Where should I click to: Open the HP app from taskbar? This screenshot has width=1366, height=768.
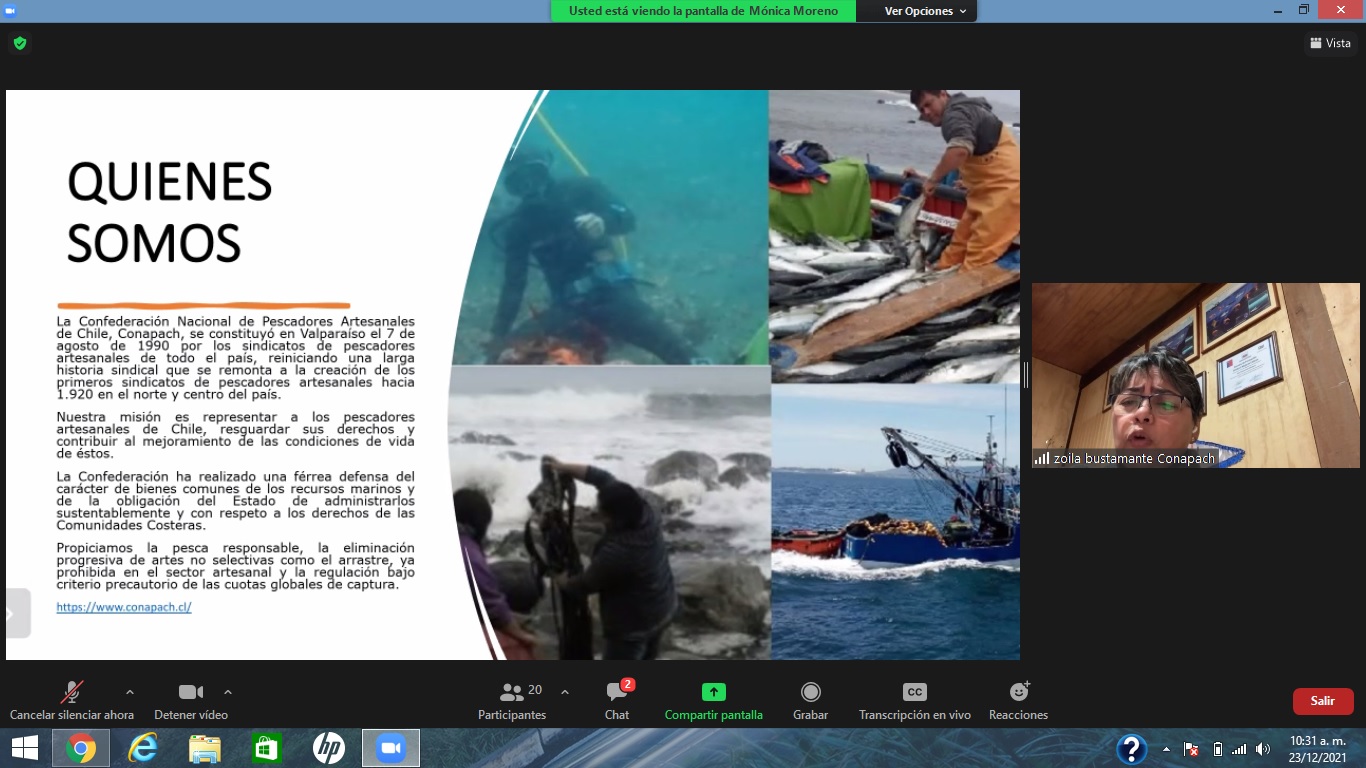coord(329,748)
